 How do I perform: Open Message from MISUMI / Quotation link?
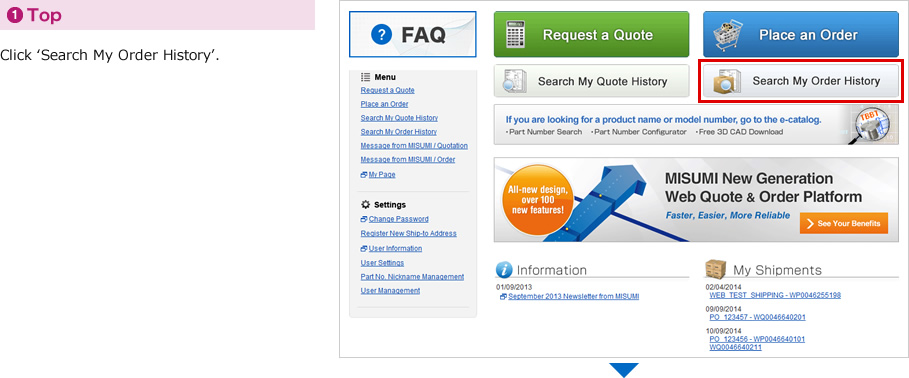tap(414, 146)
